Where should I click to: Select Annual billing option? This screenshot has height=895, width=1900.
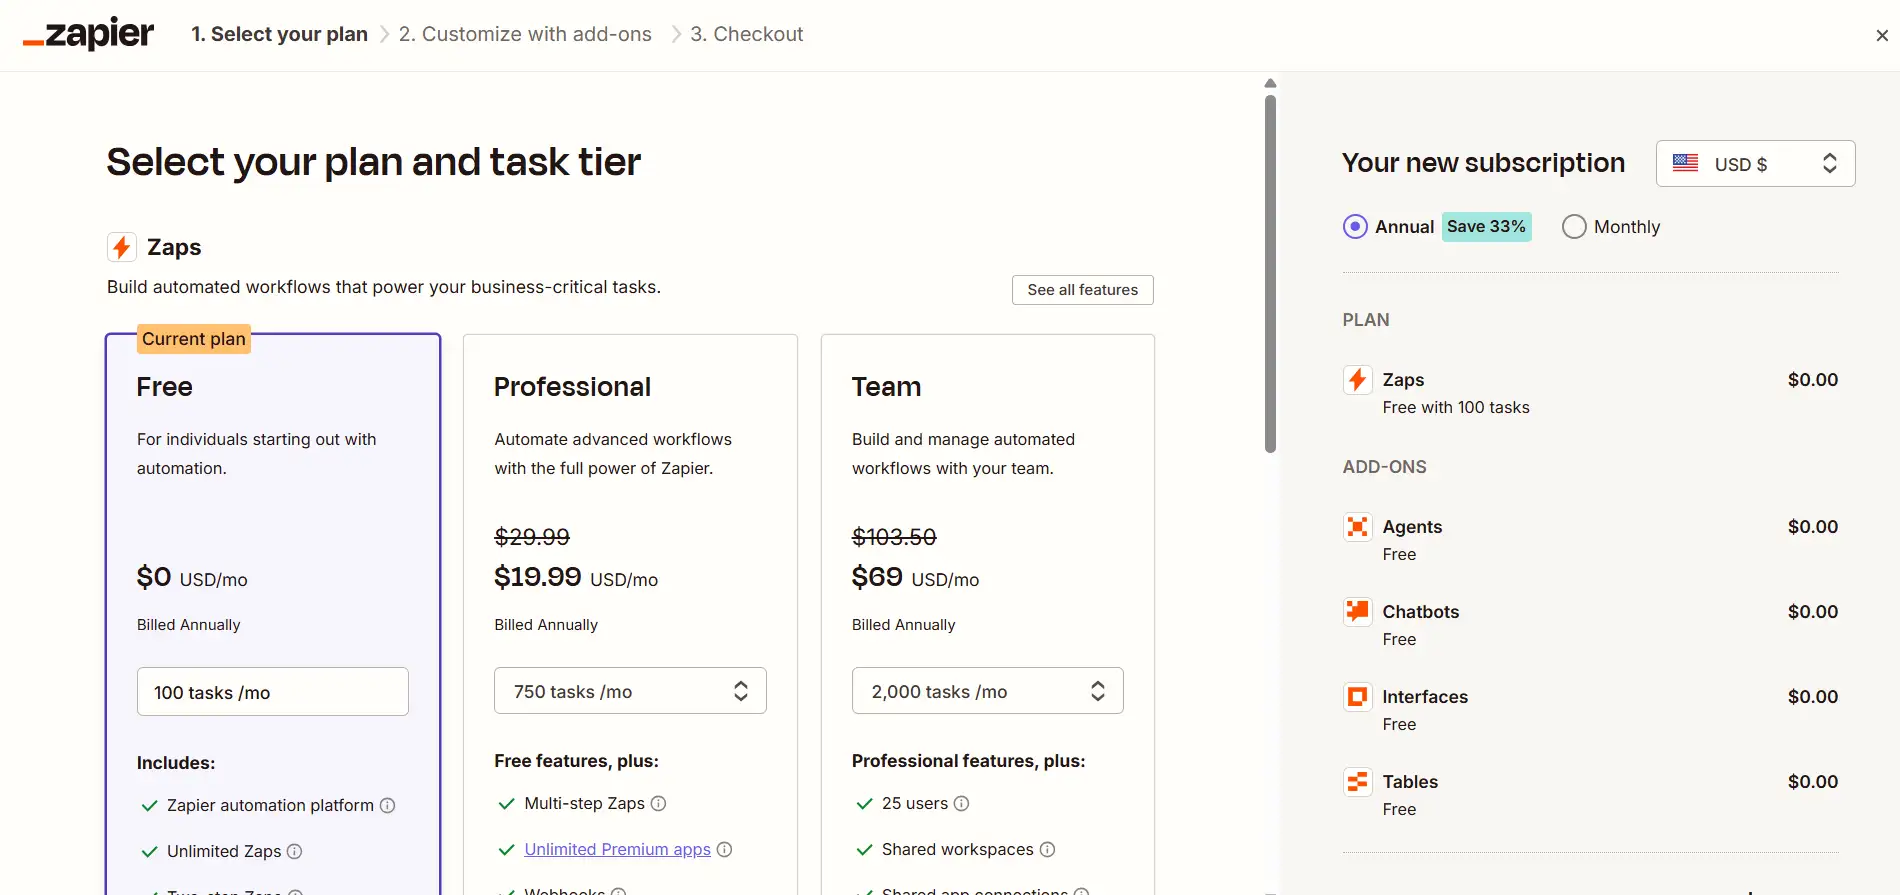point(1355,227)
